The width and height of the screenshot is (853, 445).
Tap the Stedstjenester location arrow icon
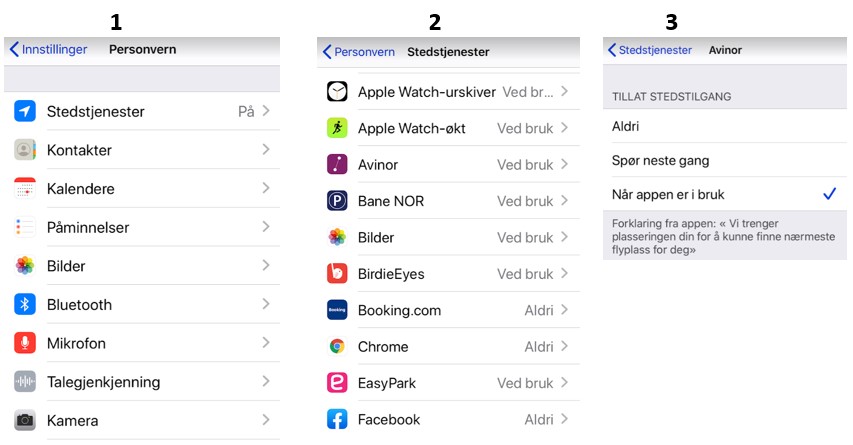24,111
